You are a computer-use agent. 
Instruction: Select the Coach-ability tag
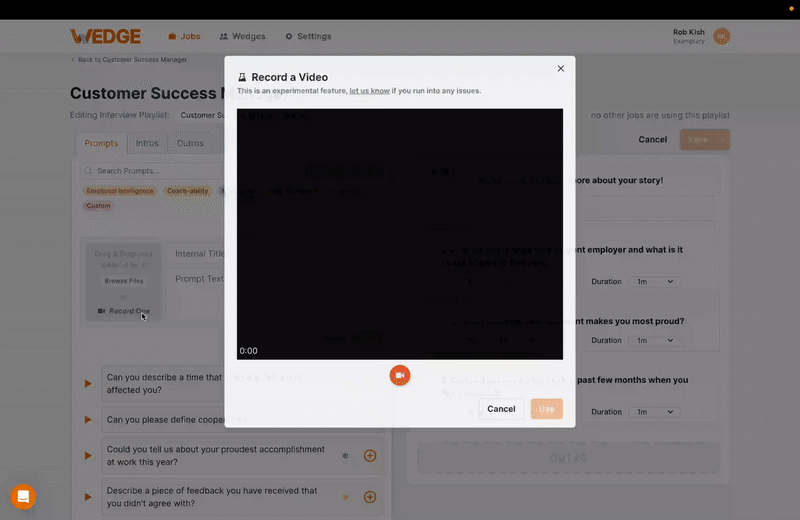(x=187, y=191)
